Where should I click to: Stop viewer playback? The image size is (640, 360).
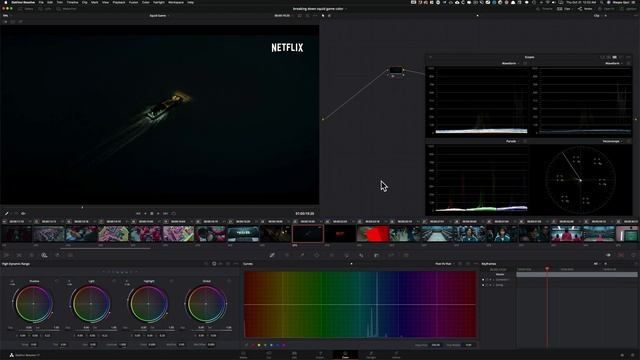(x=152, y=213)
